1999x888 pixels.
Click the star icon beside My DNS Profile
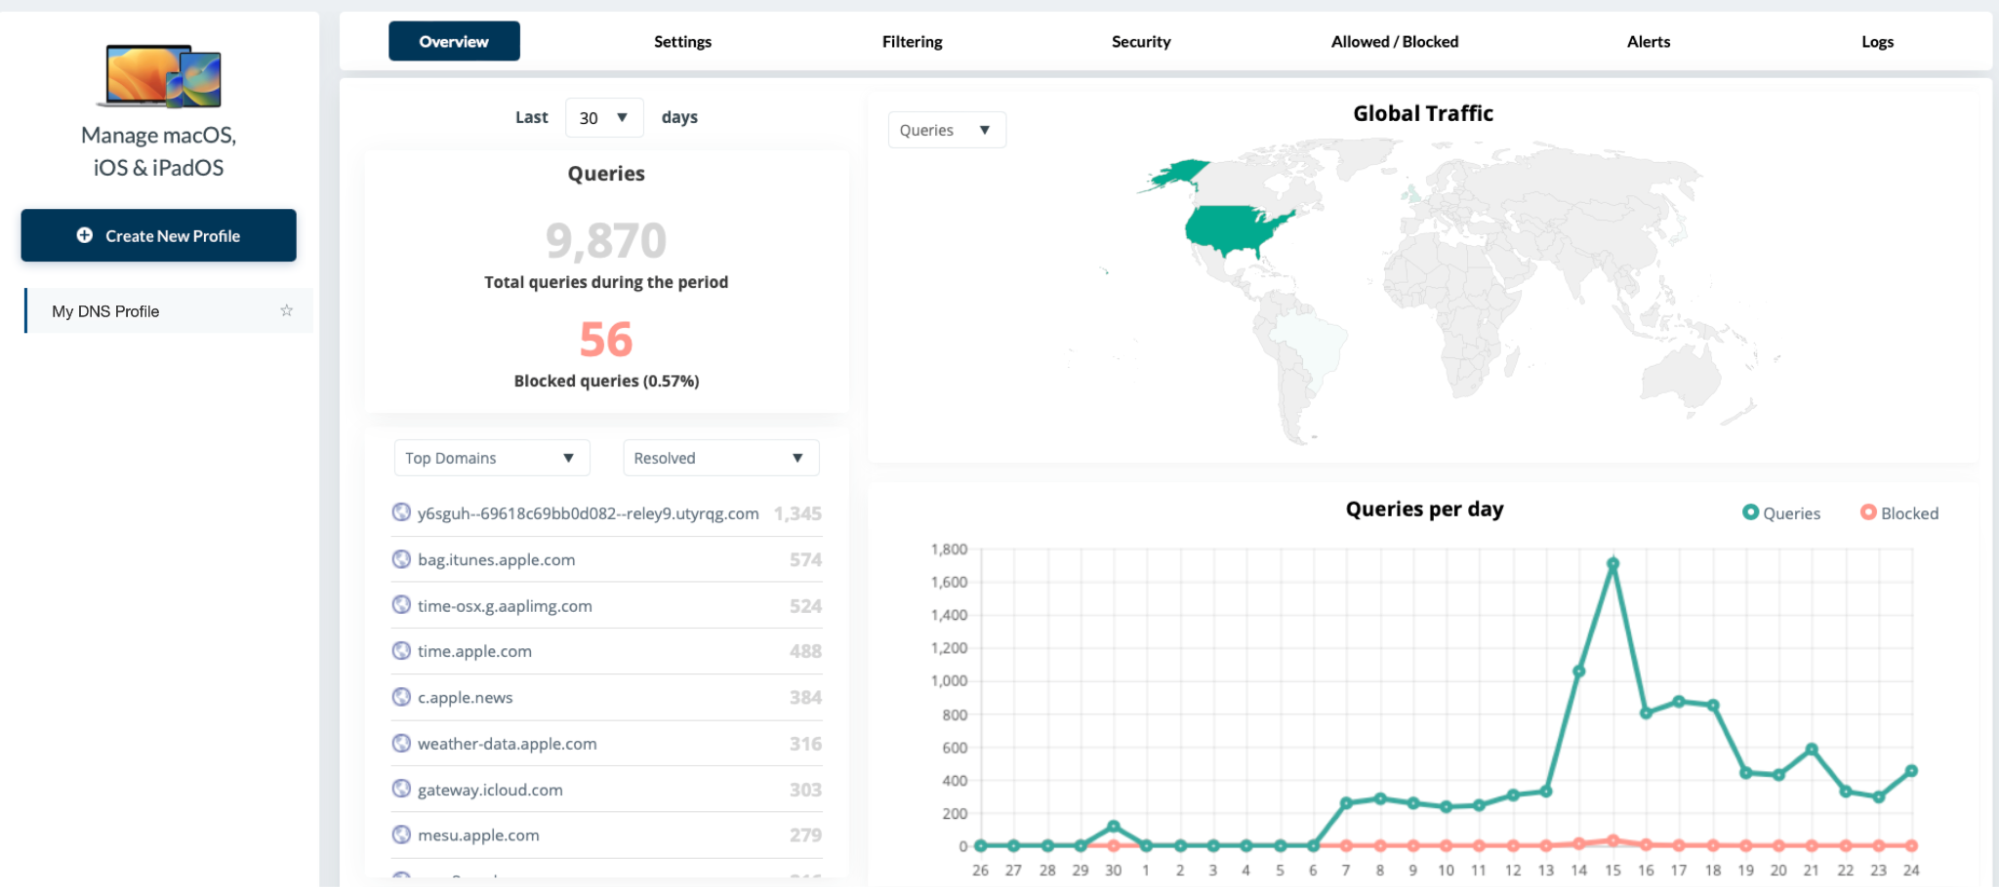click(286, 311)
